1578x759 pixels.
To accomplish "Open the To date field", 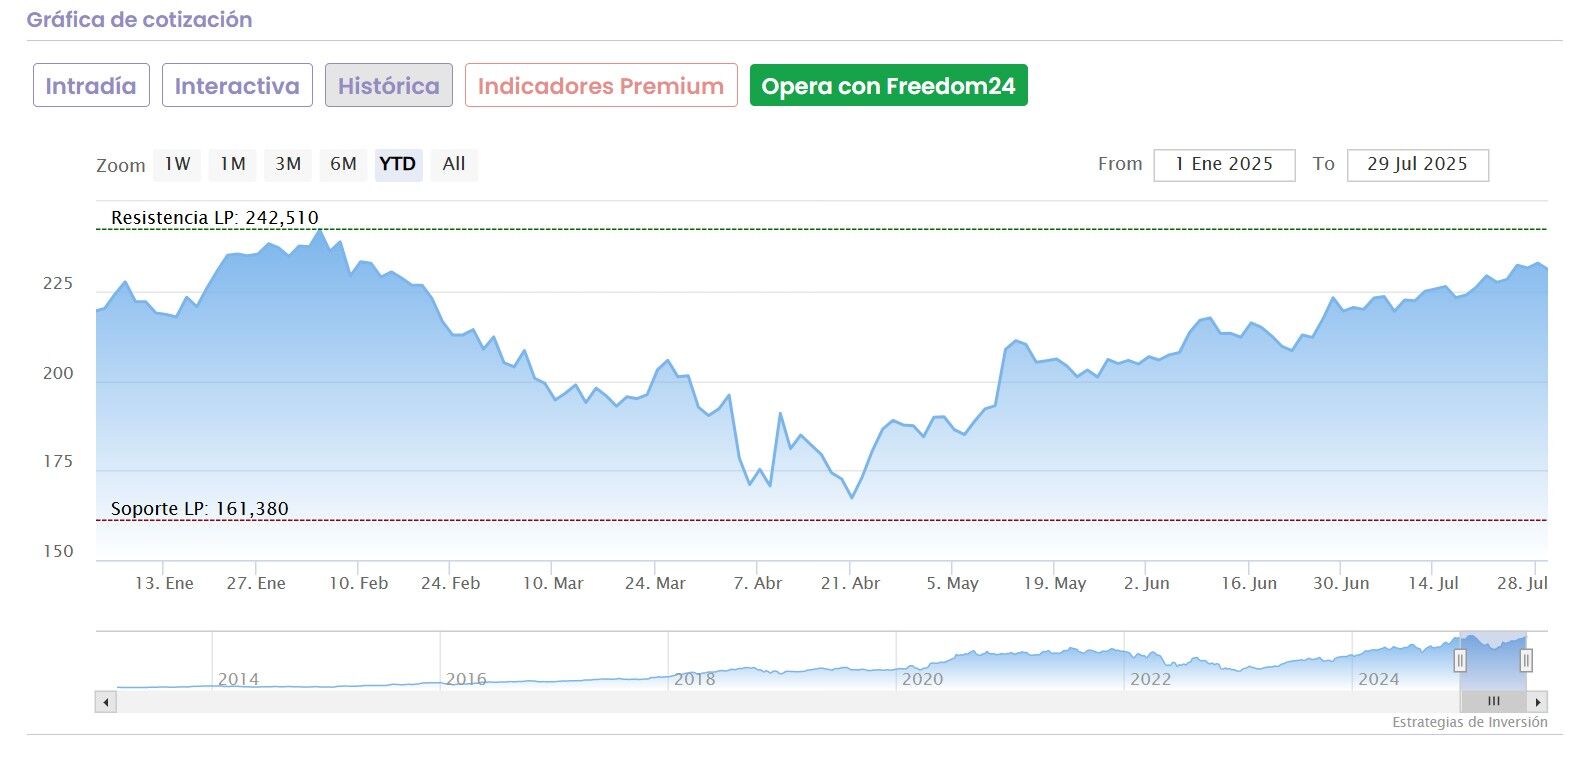I will pyautogui.click(x=1417, y=165).
